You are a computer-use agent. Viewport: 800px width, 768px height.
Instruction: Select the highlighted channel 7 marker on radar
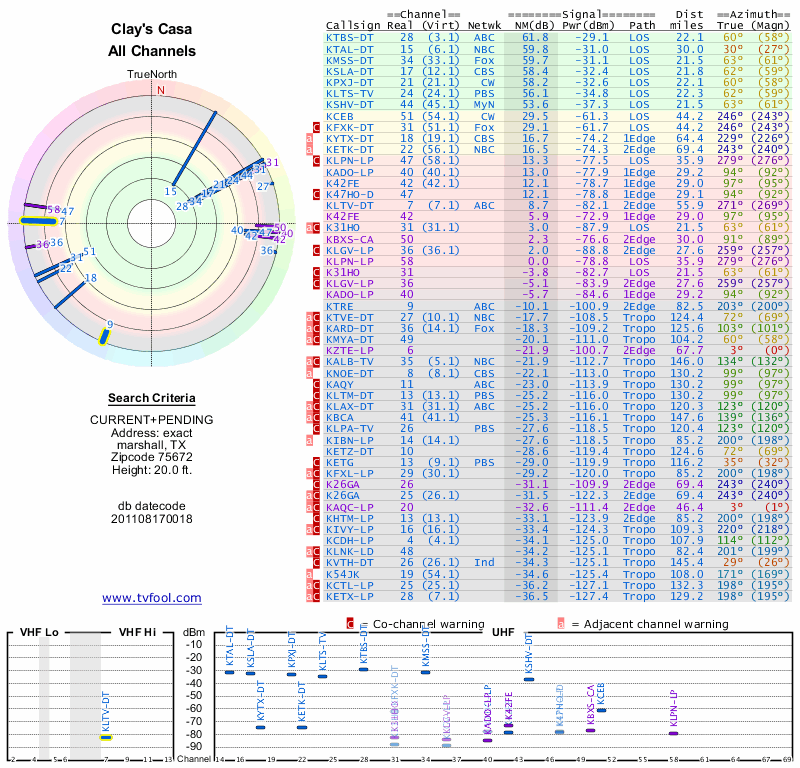point(38,221)
